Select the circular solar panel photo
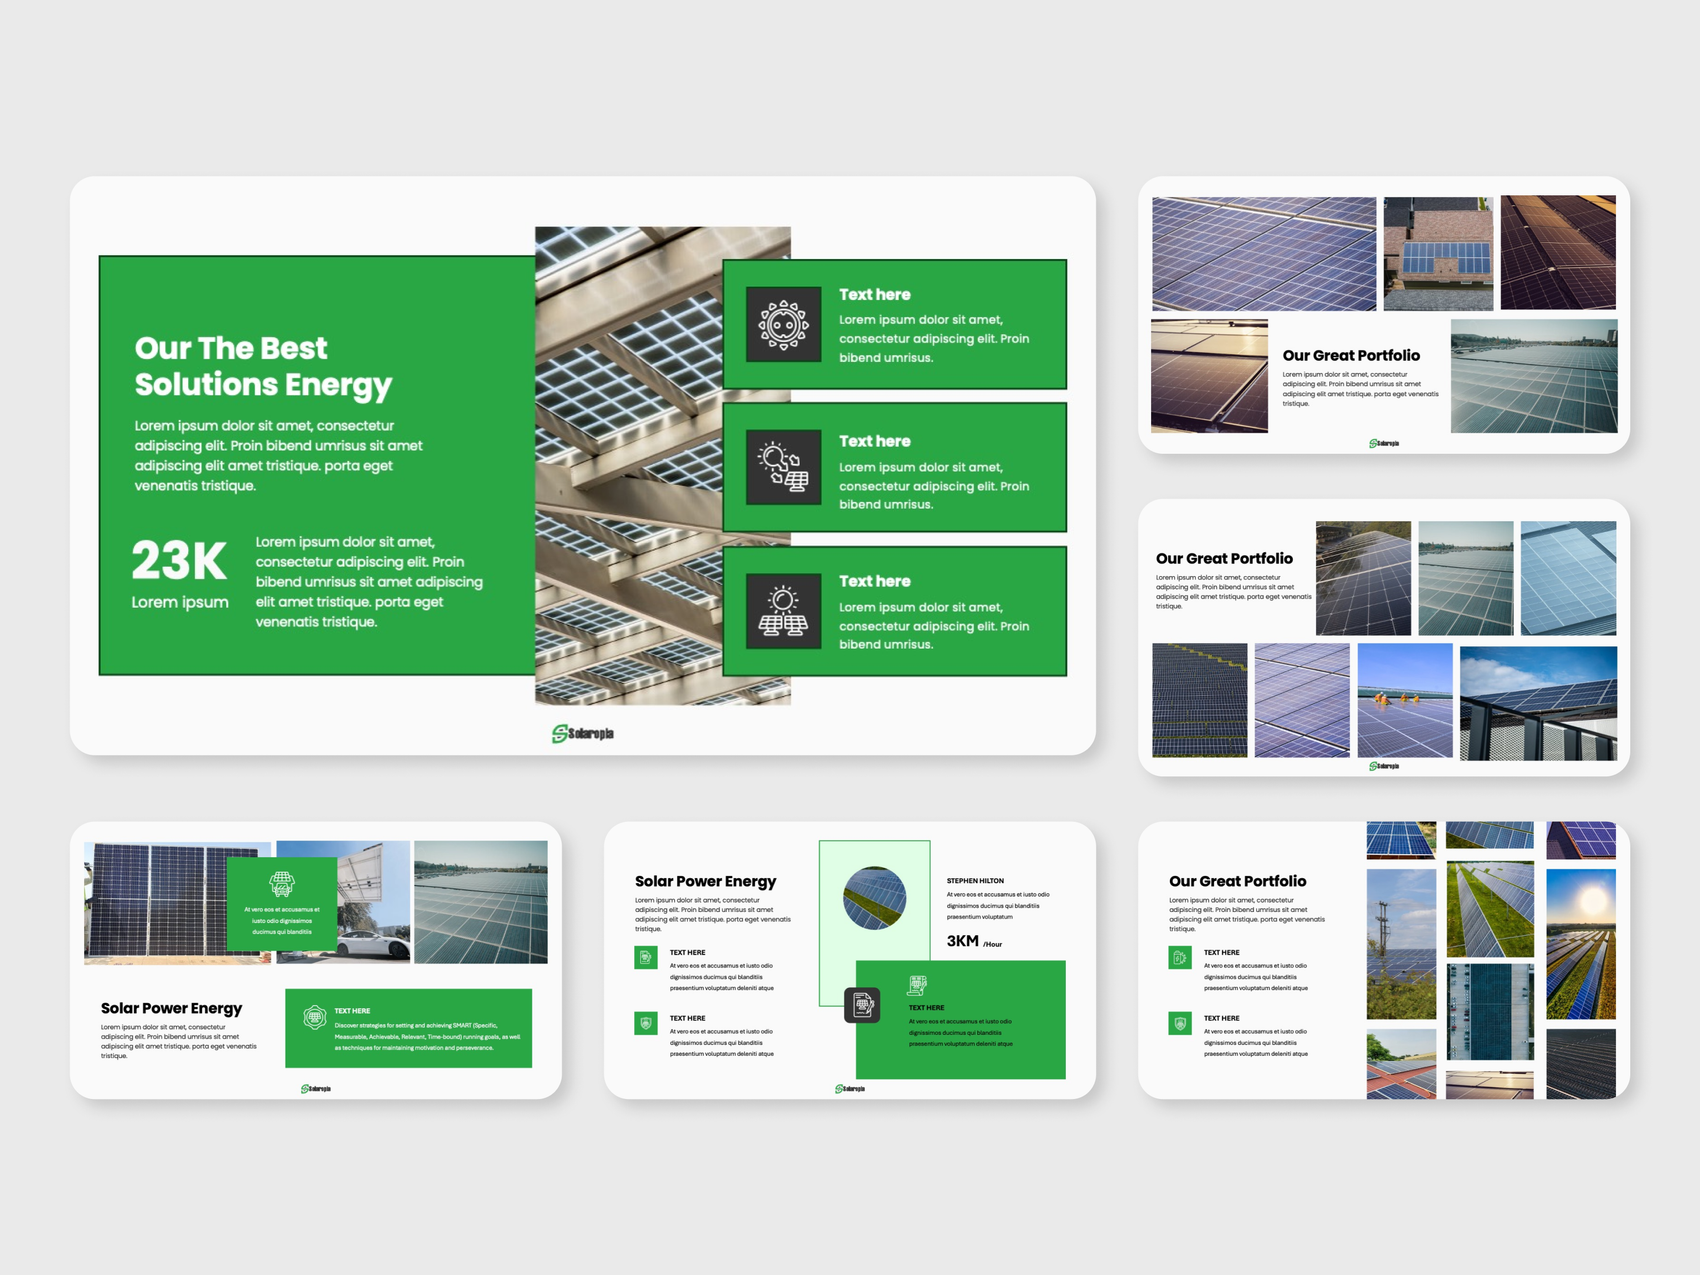Screen dimensions: 1700x1275 click(875, 898)
